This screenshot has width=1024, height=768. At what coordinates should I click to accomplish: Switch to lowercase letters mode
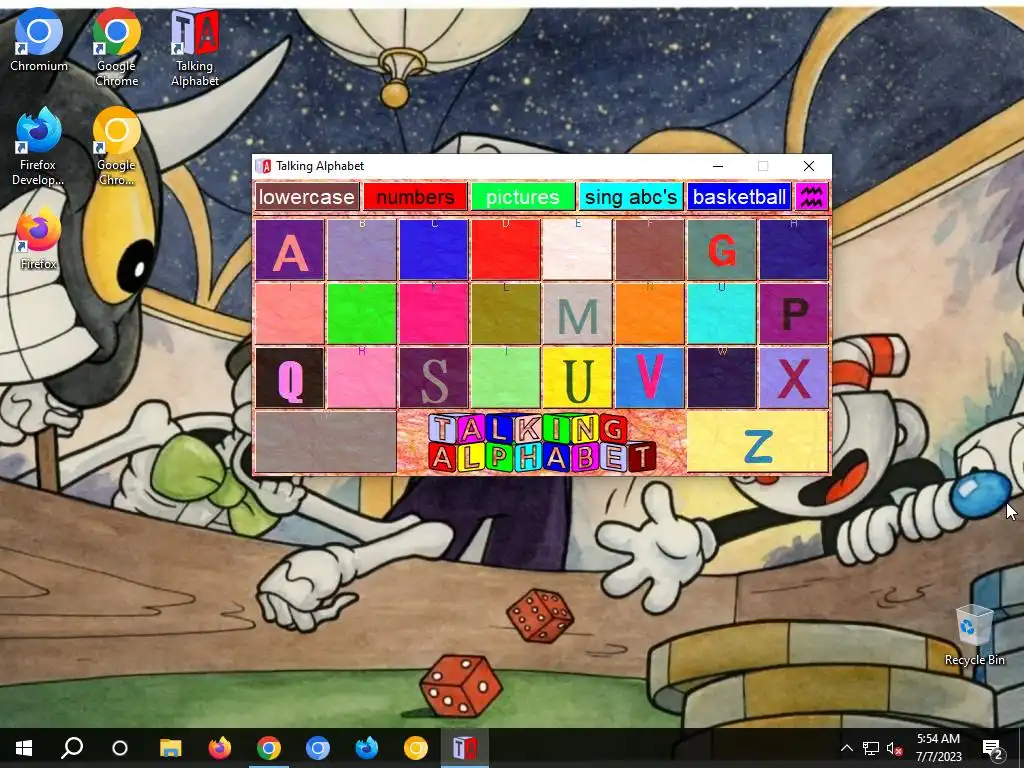click(307, 197)
